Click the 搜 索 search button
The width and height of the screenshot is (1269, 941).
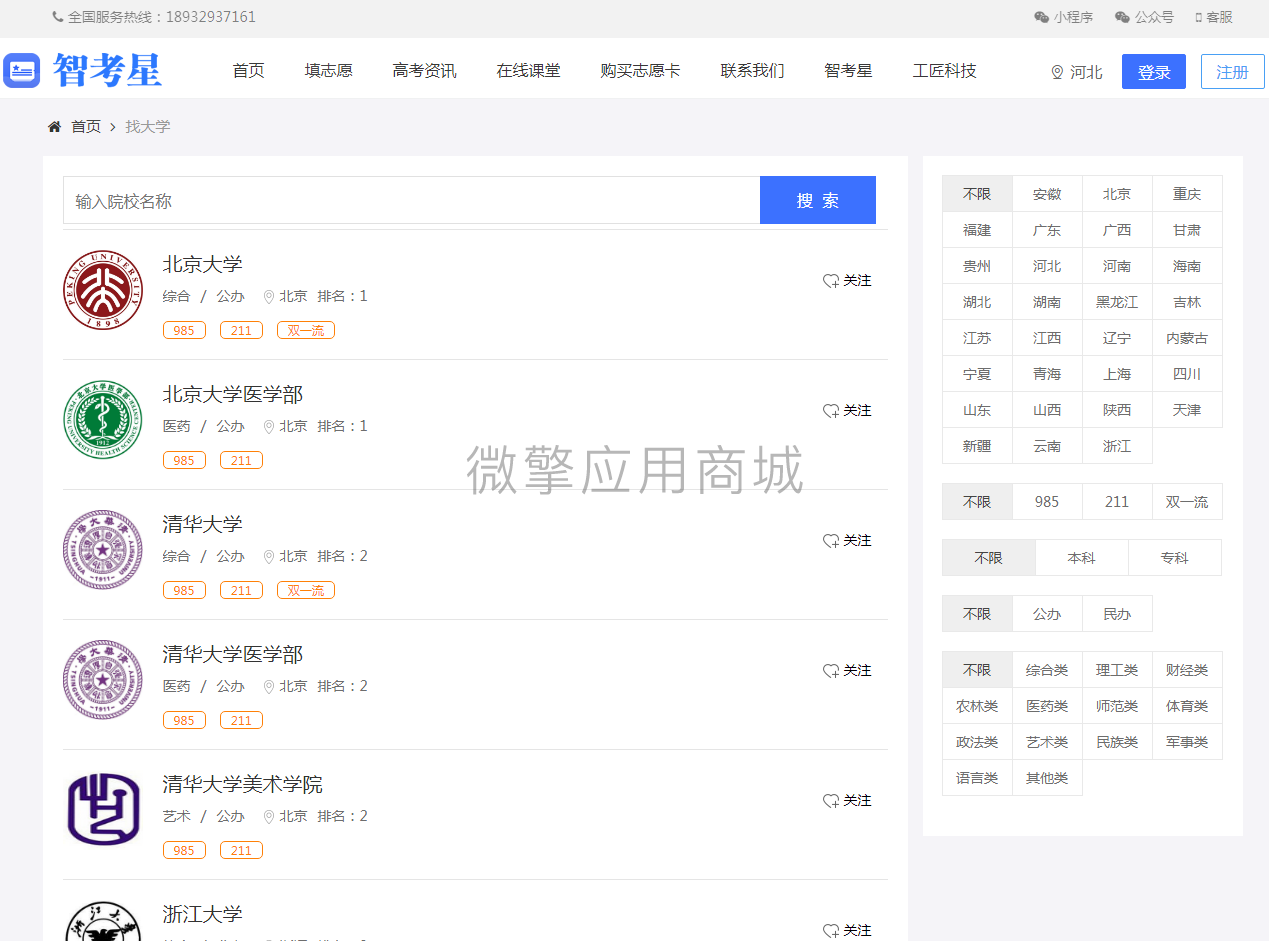(818, 200)
